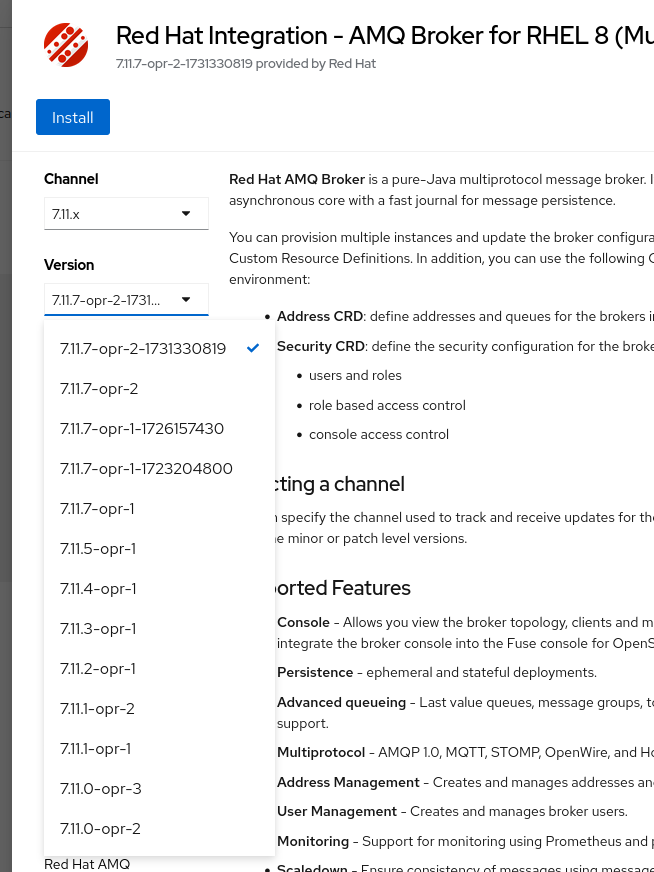
Task: Choose version 7.11.7-opr-1-1726157430
Action: [x=142, y=429]
